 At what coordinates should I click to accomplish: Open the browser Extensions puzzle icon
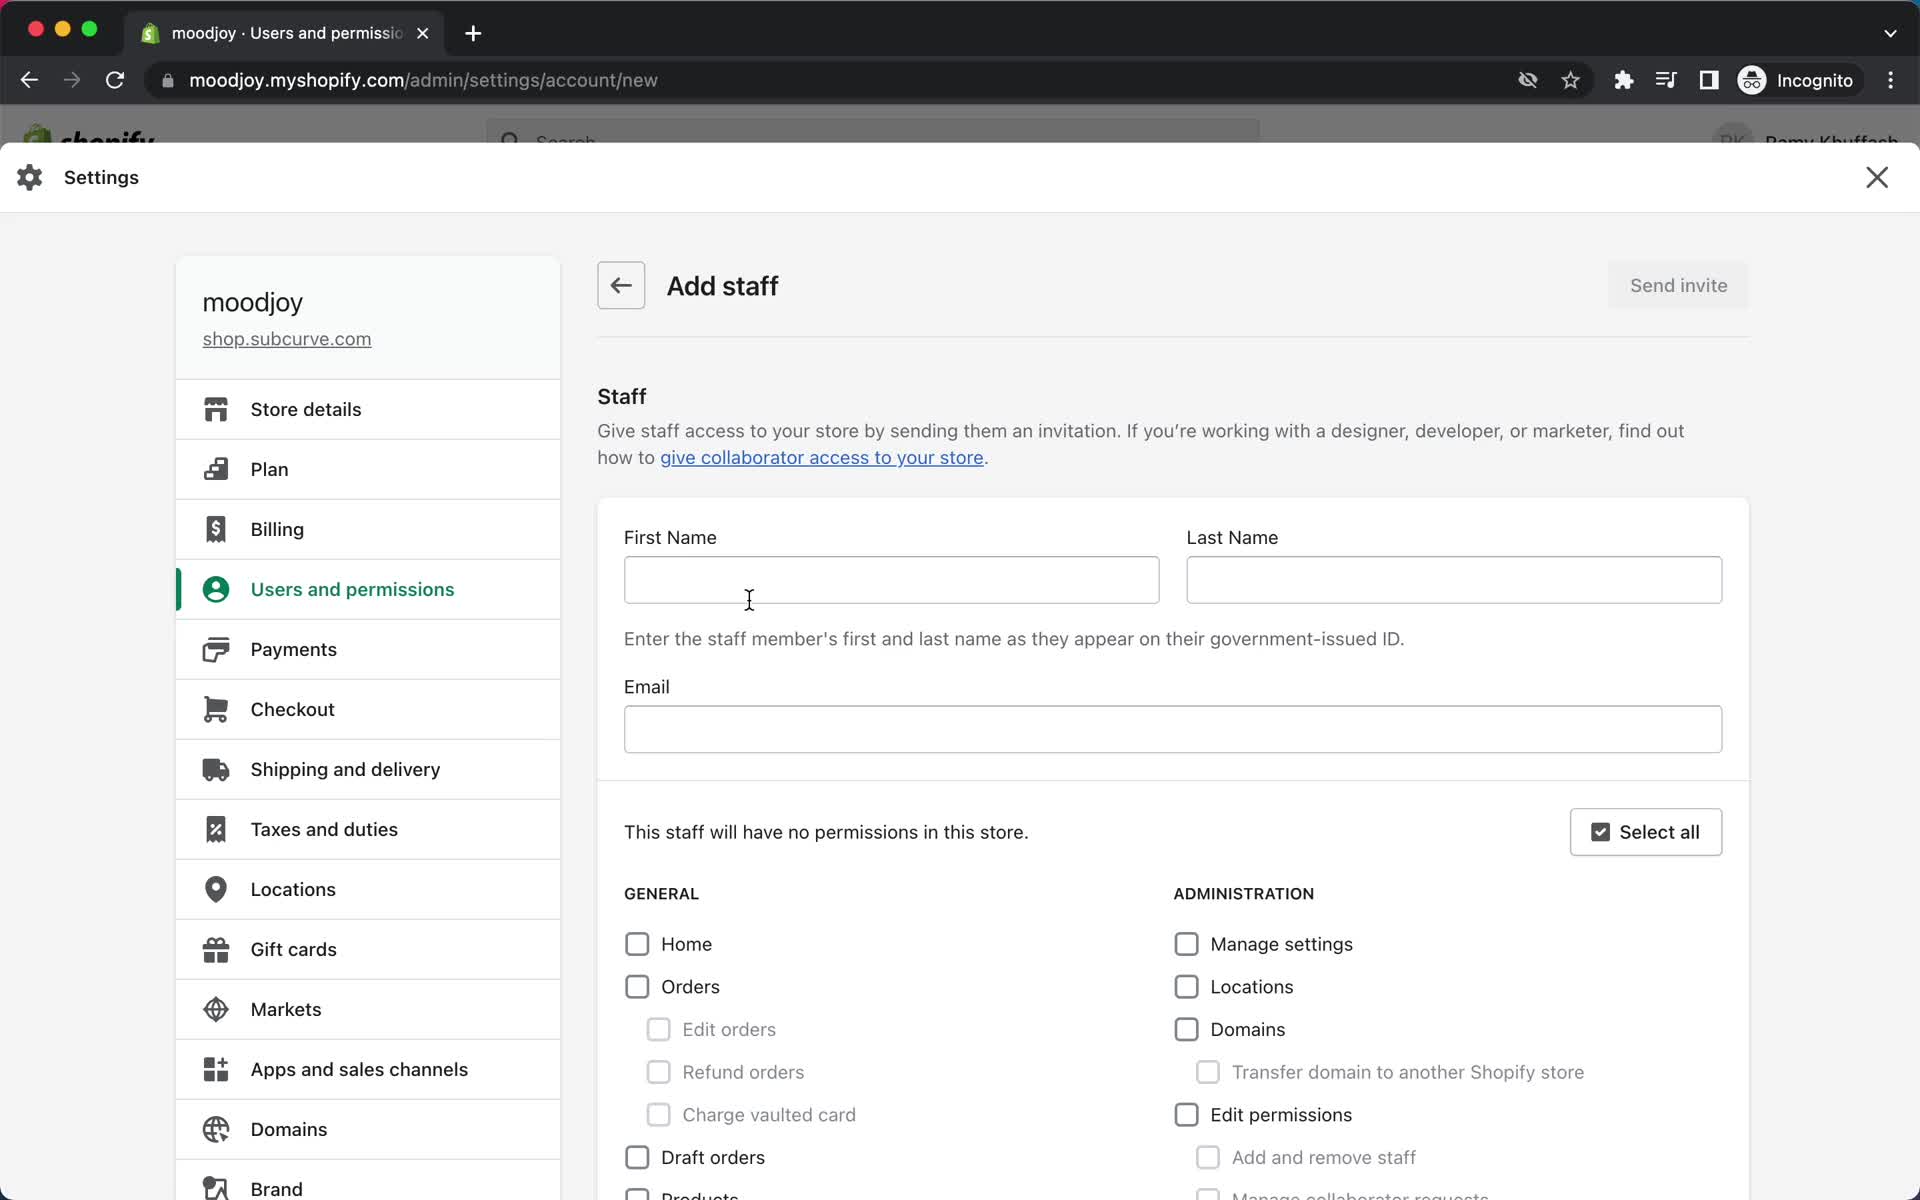pos(1624,80)
